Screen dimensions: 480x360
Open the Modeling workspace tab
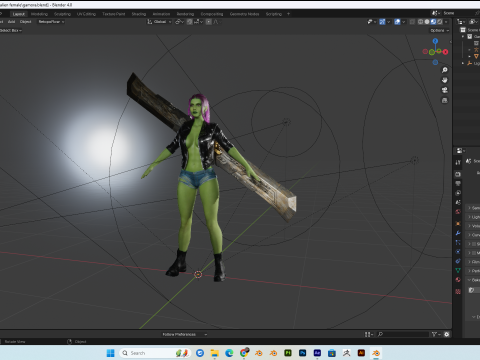(39, 14)
